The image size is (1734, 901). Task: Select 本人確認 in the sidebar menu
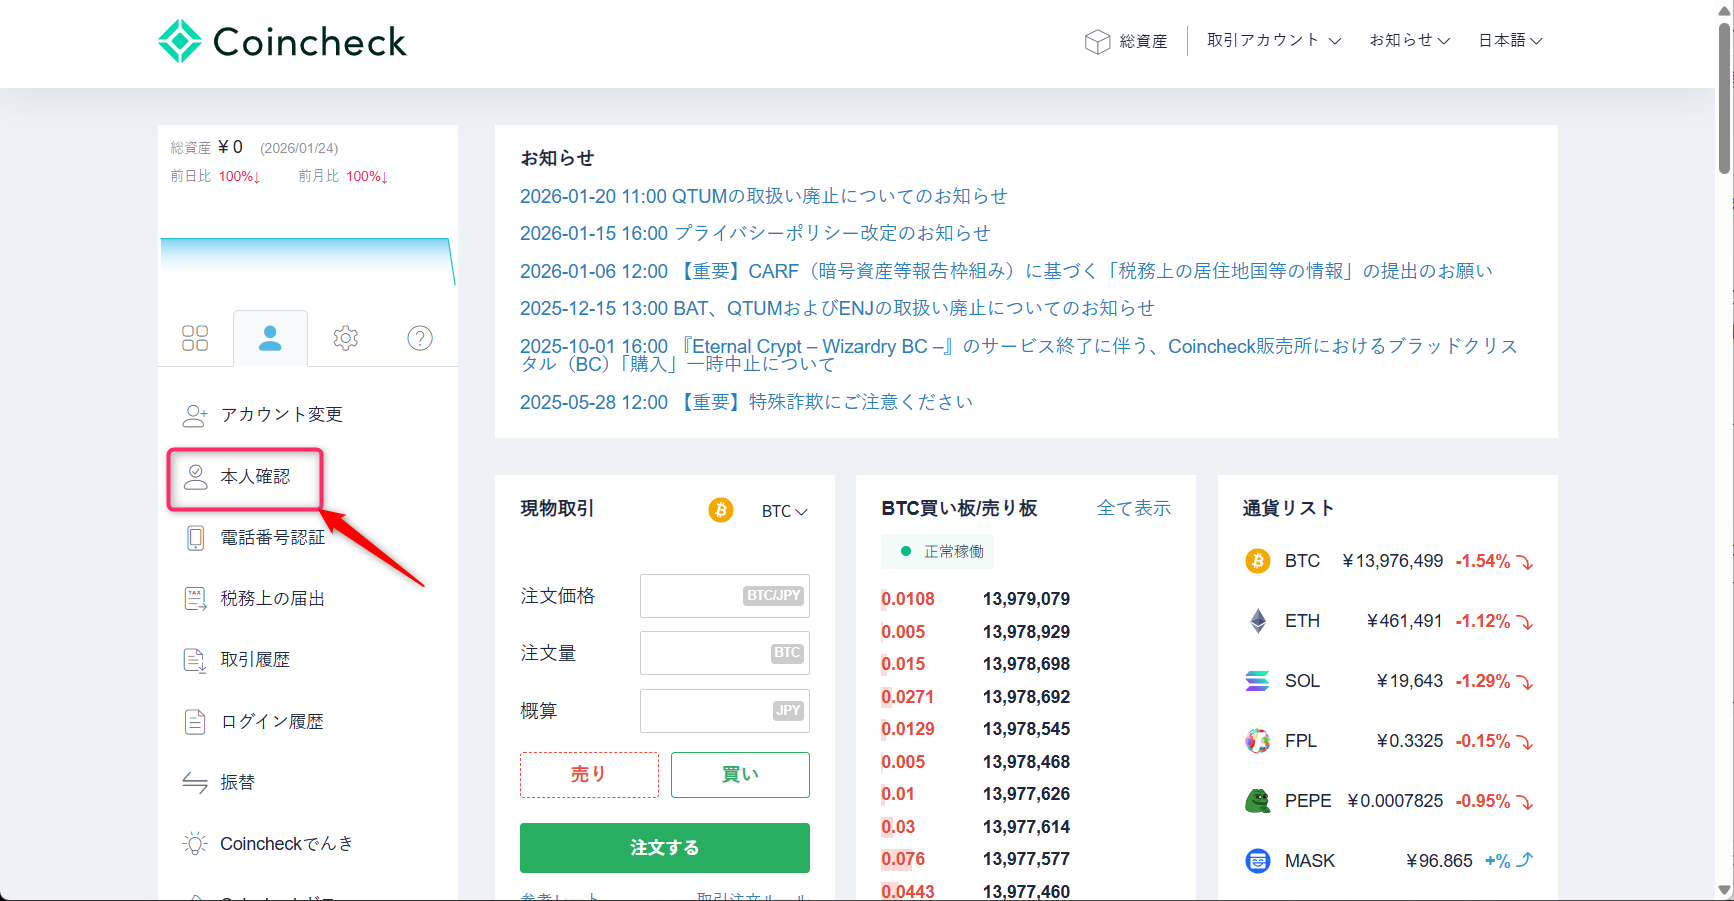point(255,477)
